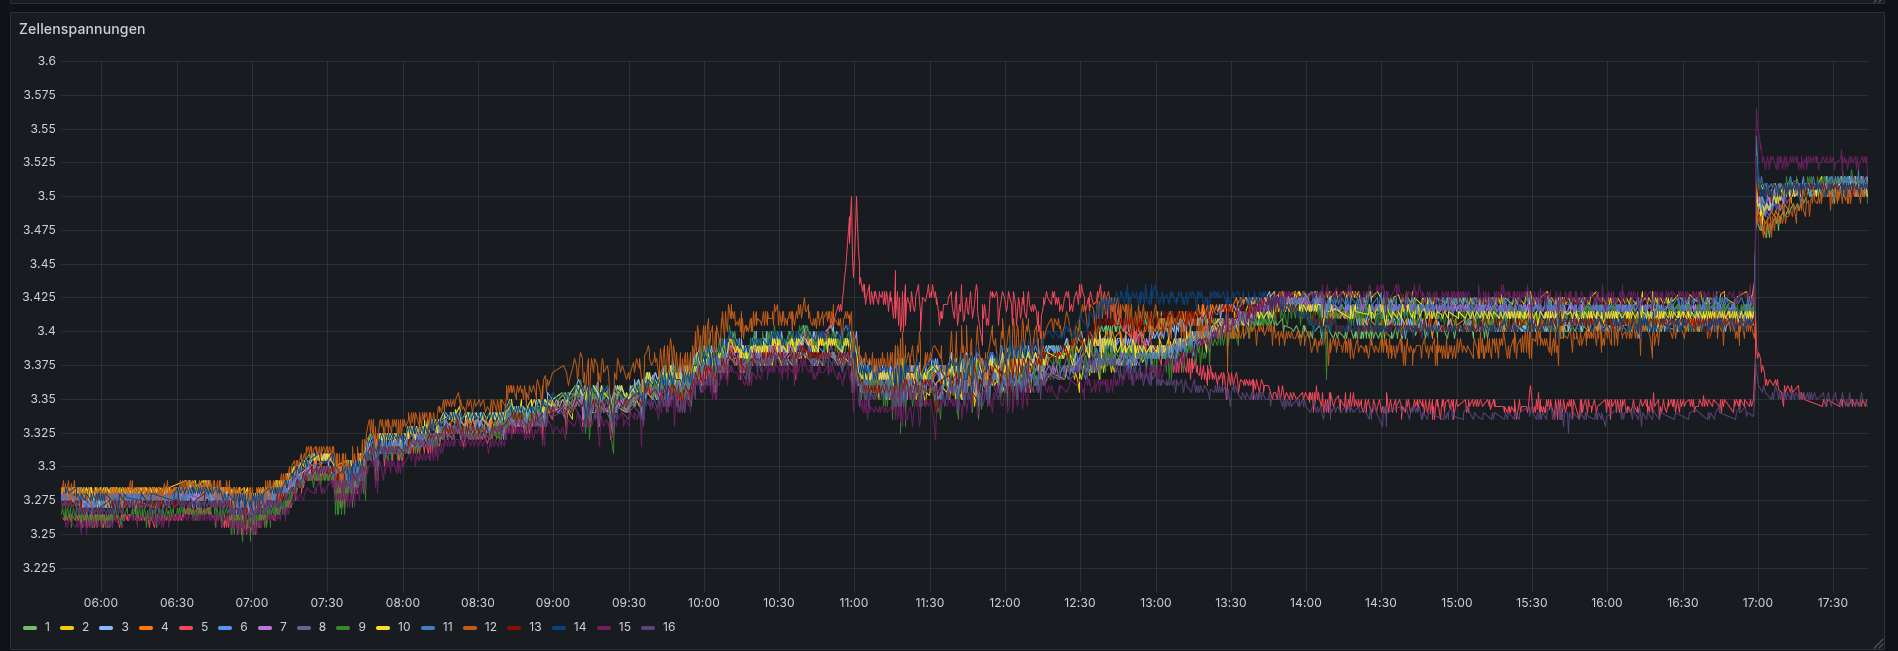Click the pink-purple swatch of series 7
Viewport: 1898px width, 651px height.
pyautogui.click(x=265, y=628)
